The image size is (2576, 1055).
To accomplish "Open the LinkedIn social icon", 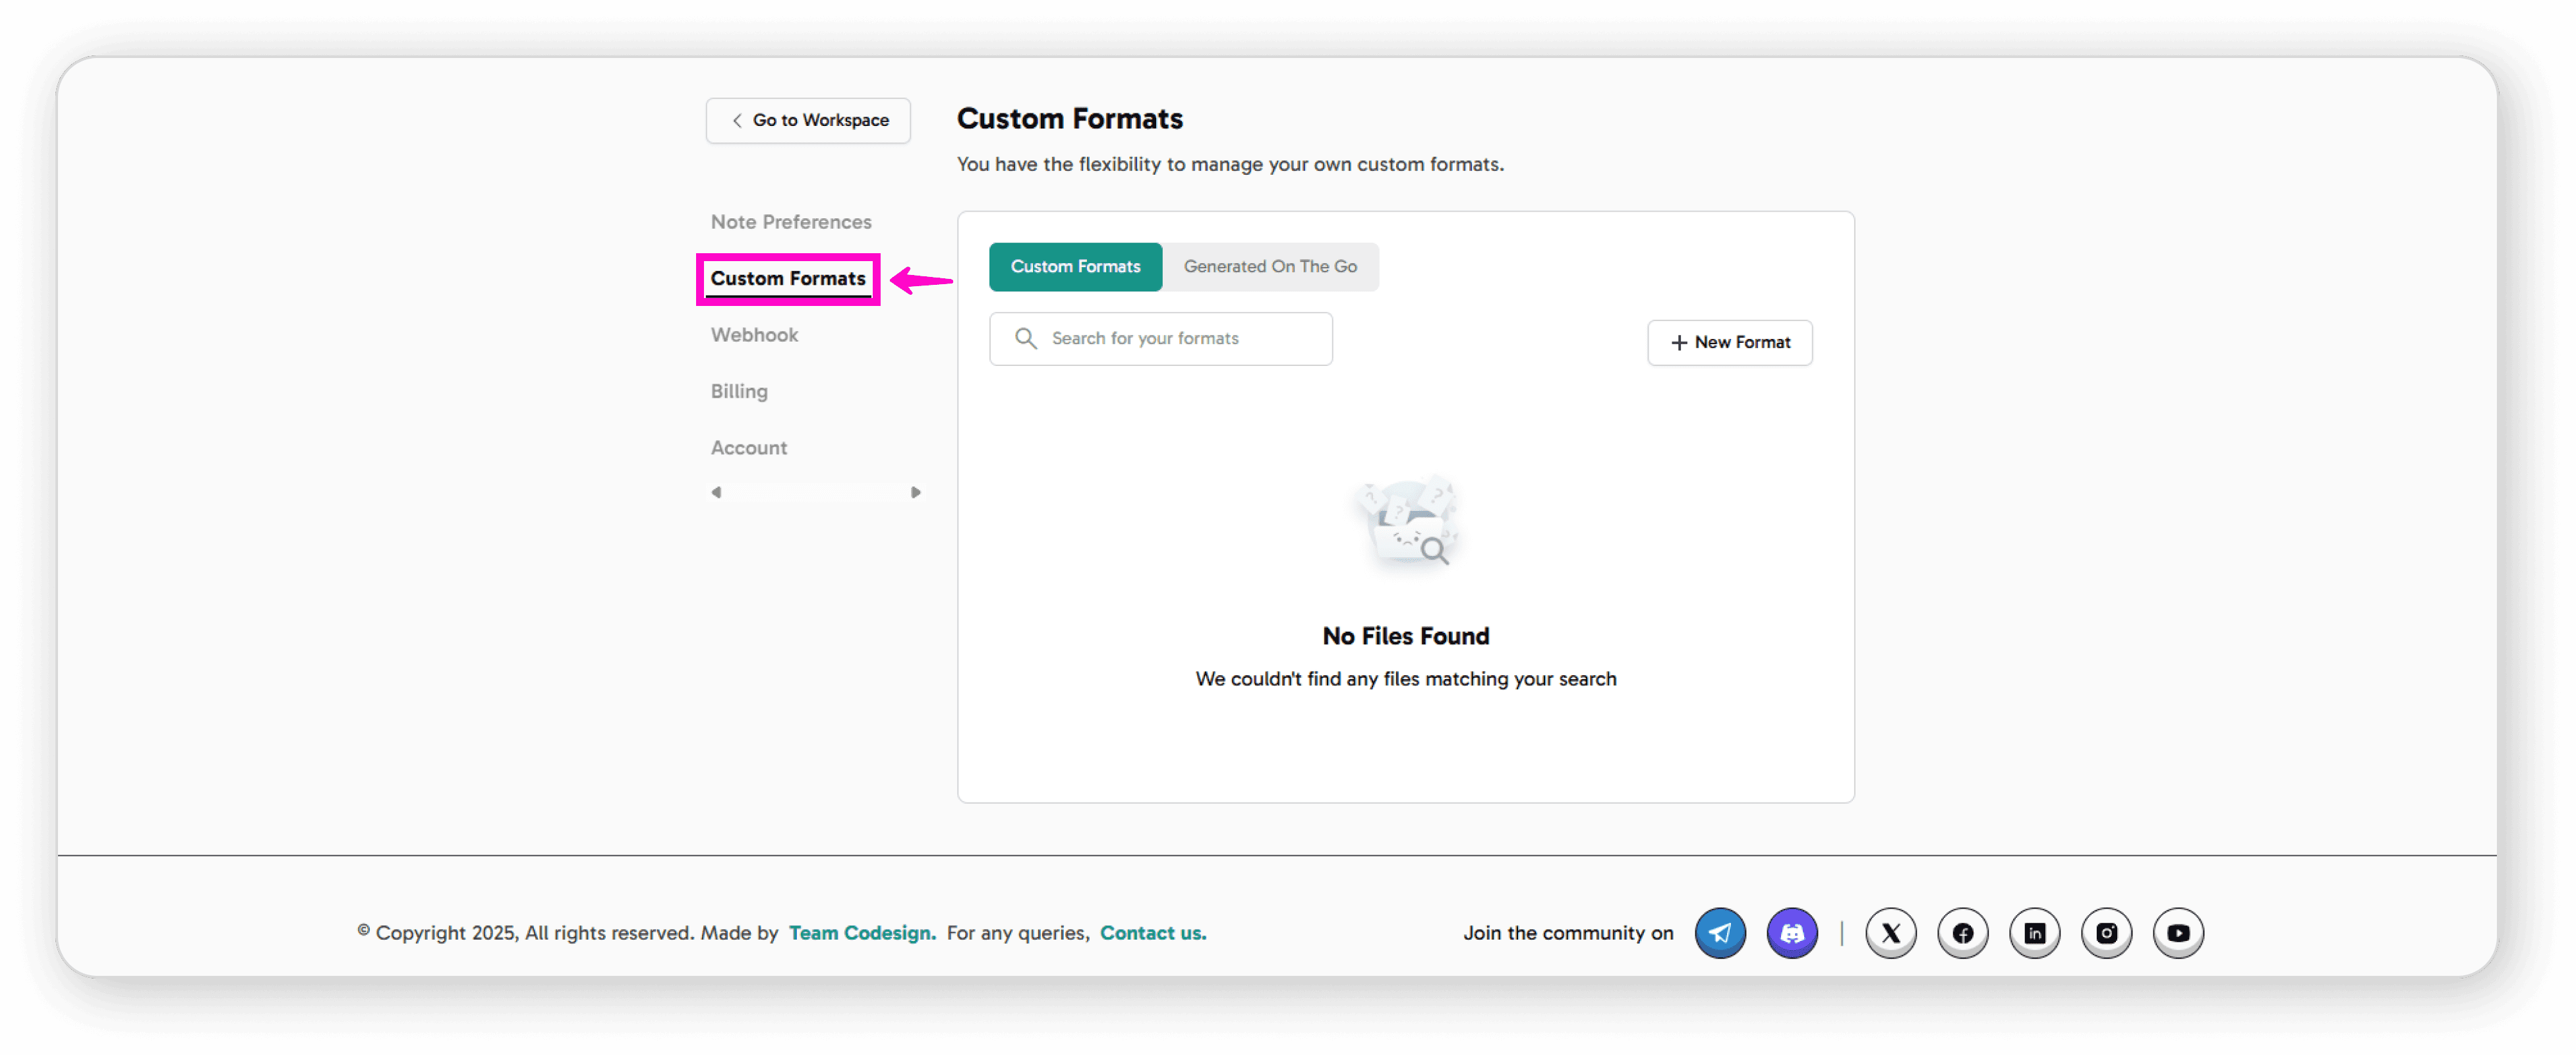I will pos(2034,932).
